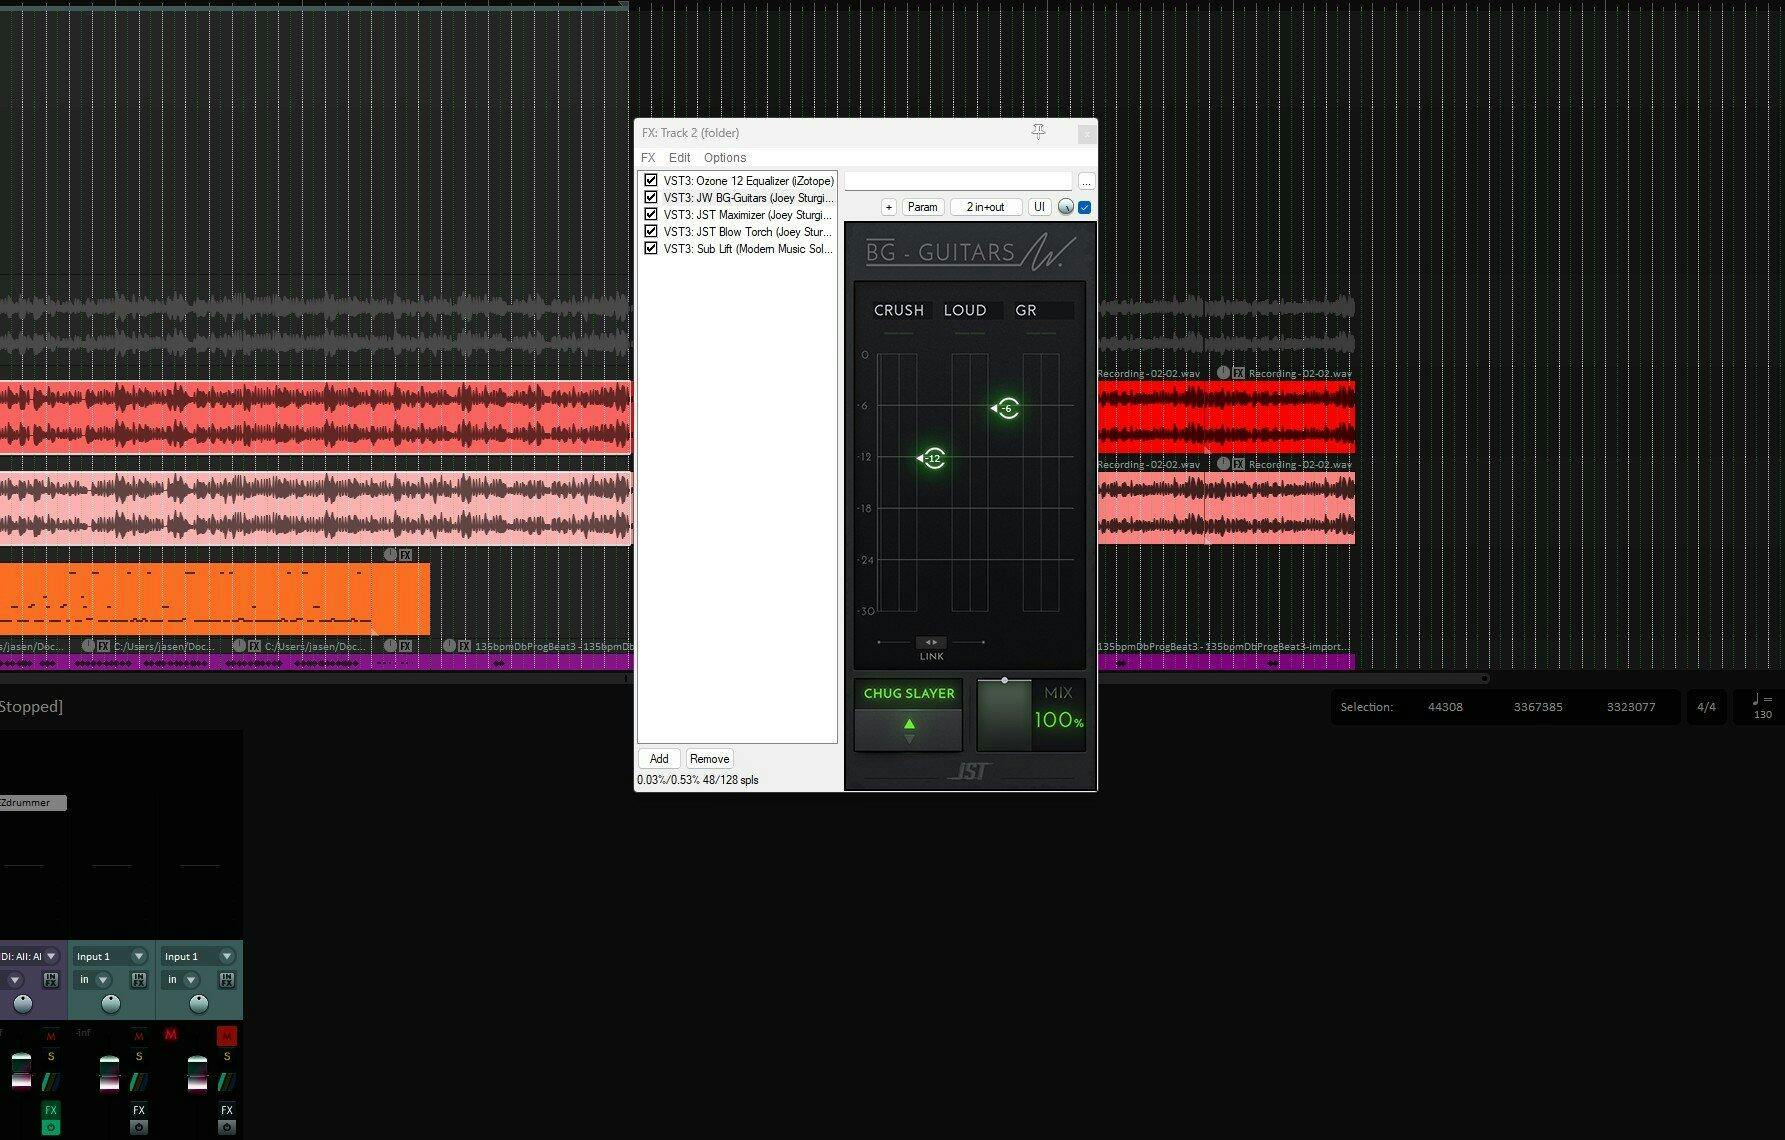1785x1140 pixels.
Task: Click the preset name field in FX window
Action: click(x=957, y=181)
